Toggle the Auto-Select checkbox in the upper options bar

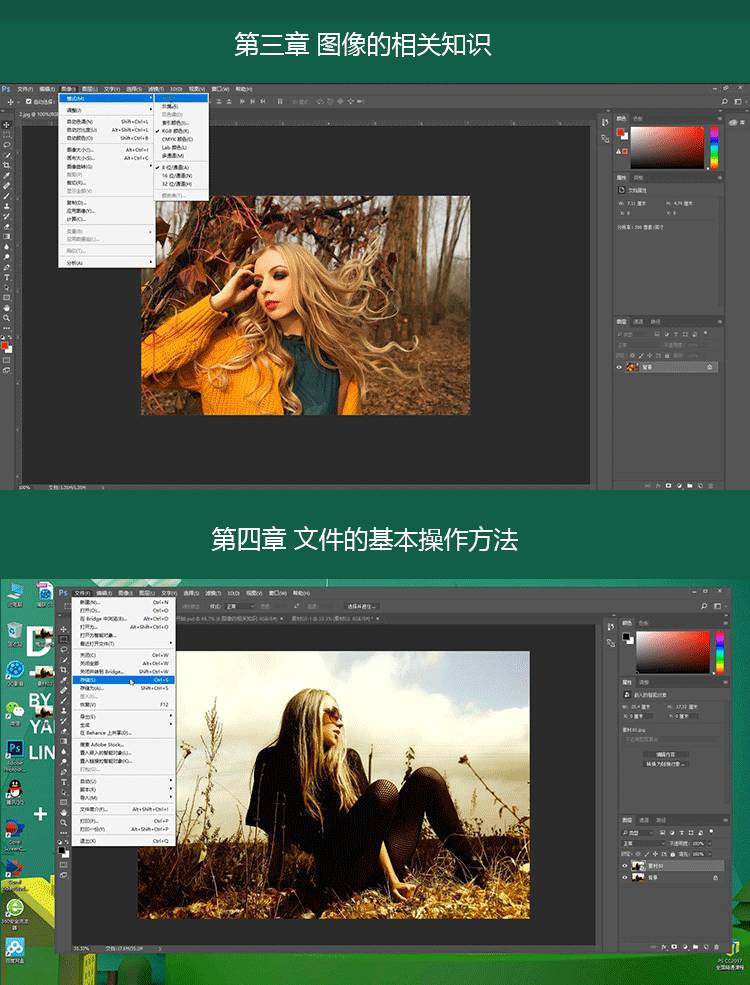pos(28,101)
